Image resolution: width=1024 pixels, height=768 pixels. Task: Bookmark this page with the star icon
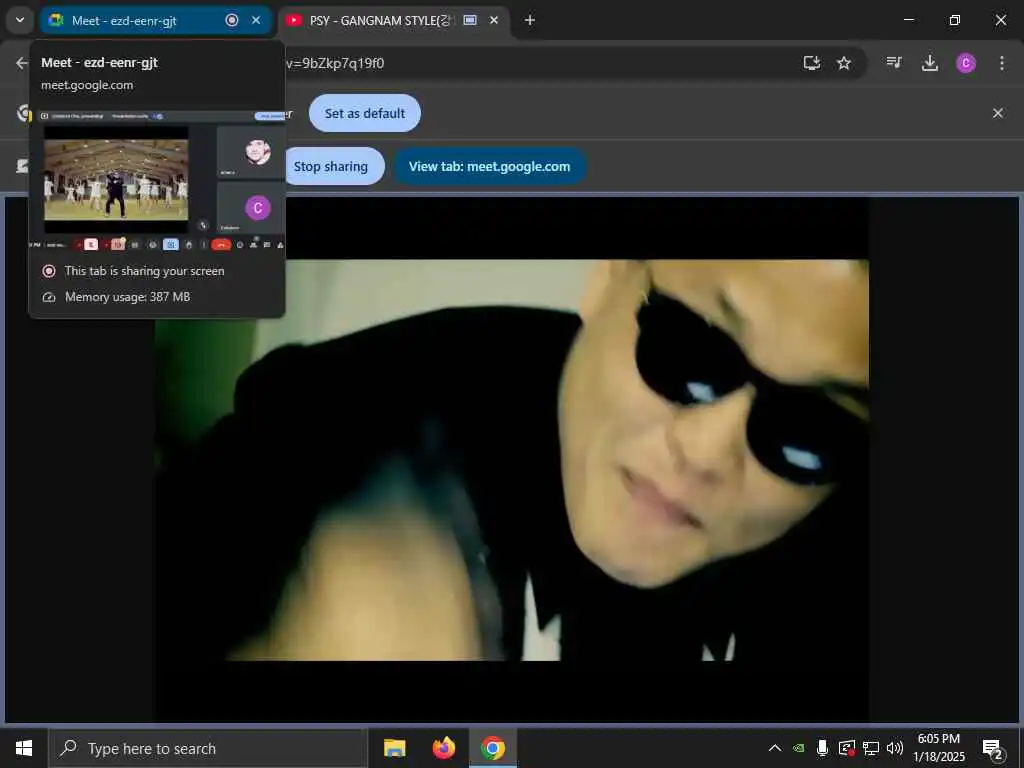click(844, 63)
